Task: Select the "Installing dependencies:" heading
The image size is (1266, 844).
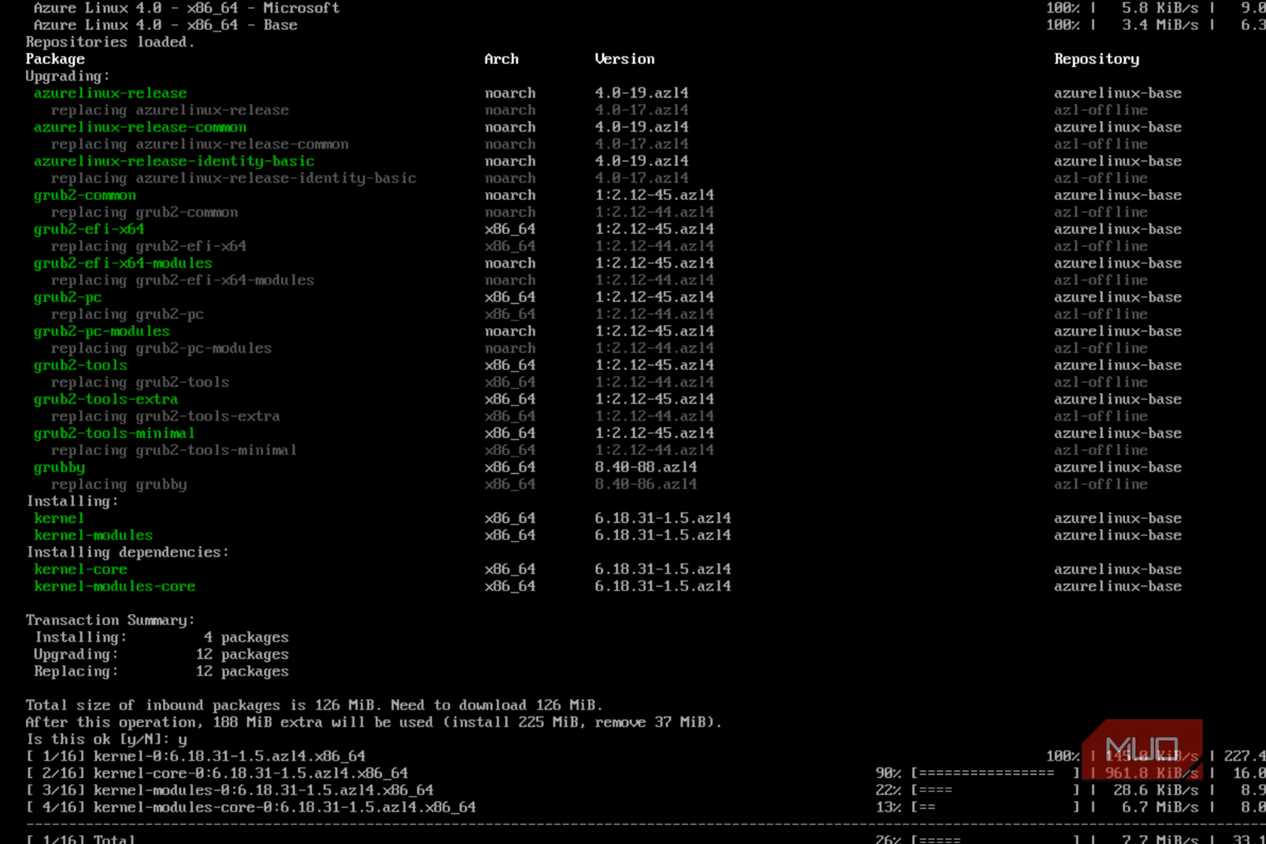Action: tap(127, 552)
